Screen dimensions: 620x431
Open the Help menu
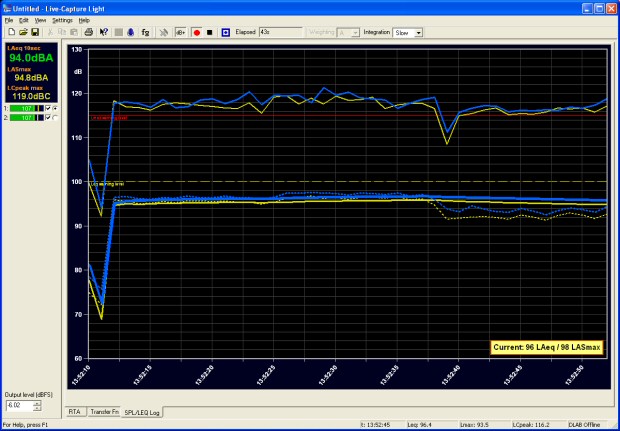tap(84, 20)
